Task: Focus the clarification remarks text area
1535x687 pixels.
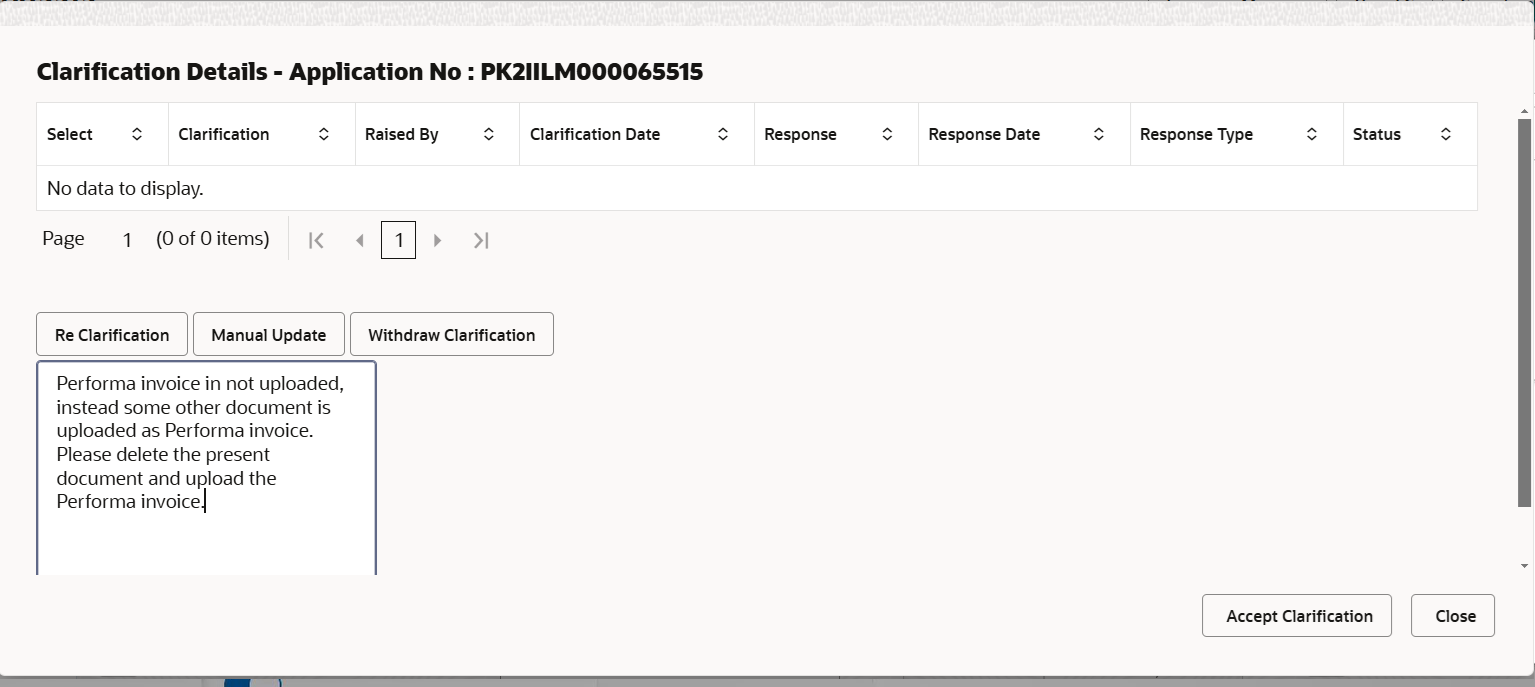Action: coord(207,468)
